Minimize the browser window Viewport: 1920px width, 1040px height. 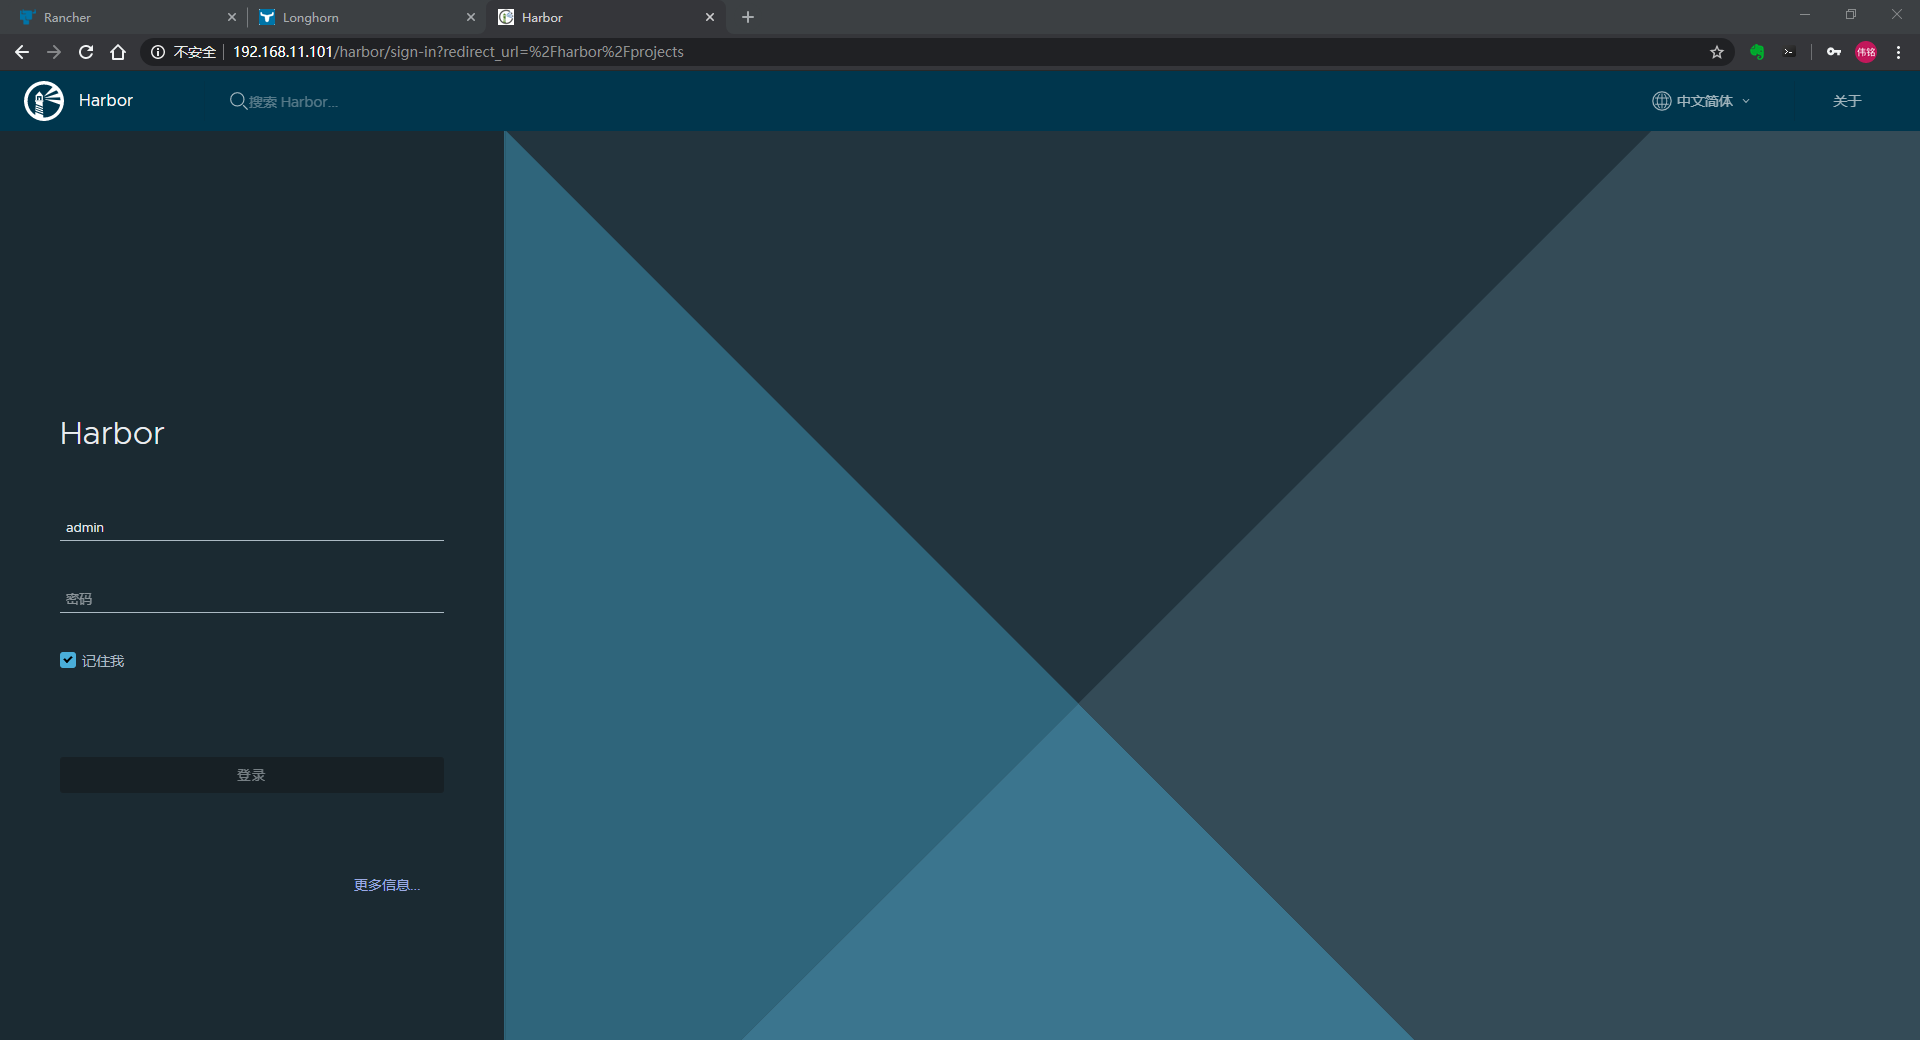coord(1805,15)
